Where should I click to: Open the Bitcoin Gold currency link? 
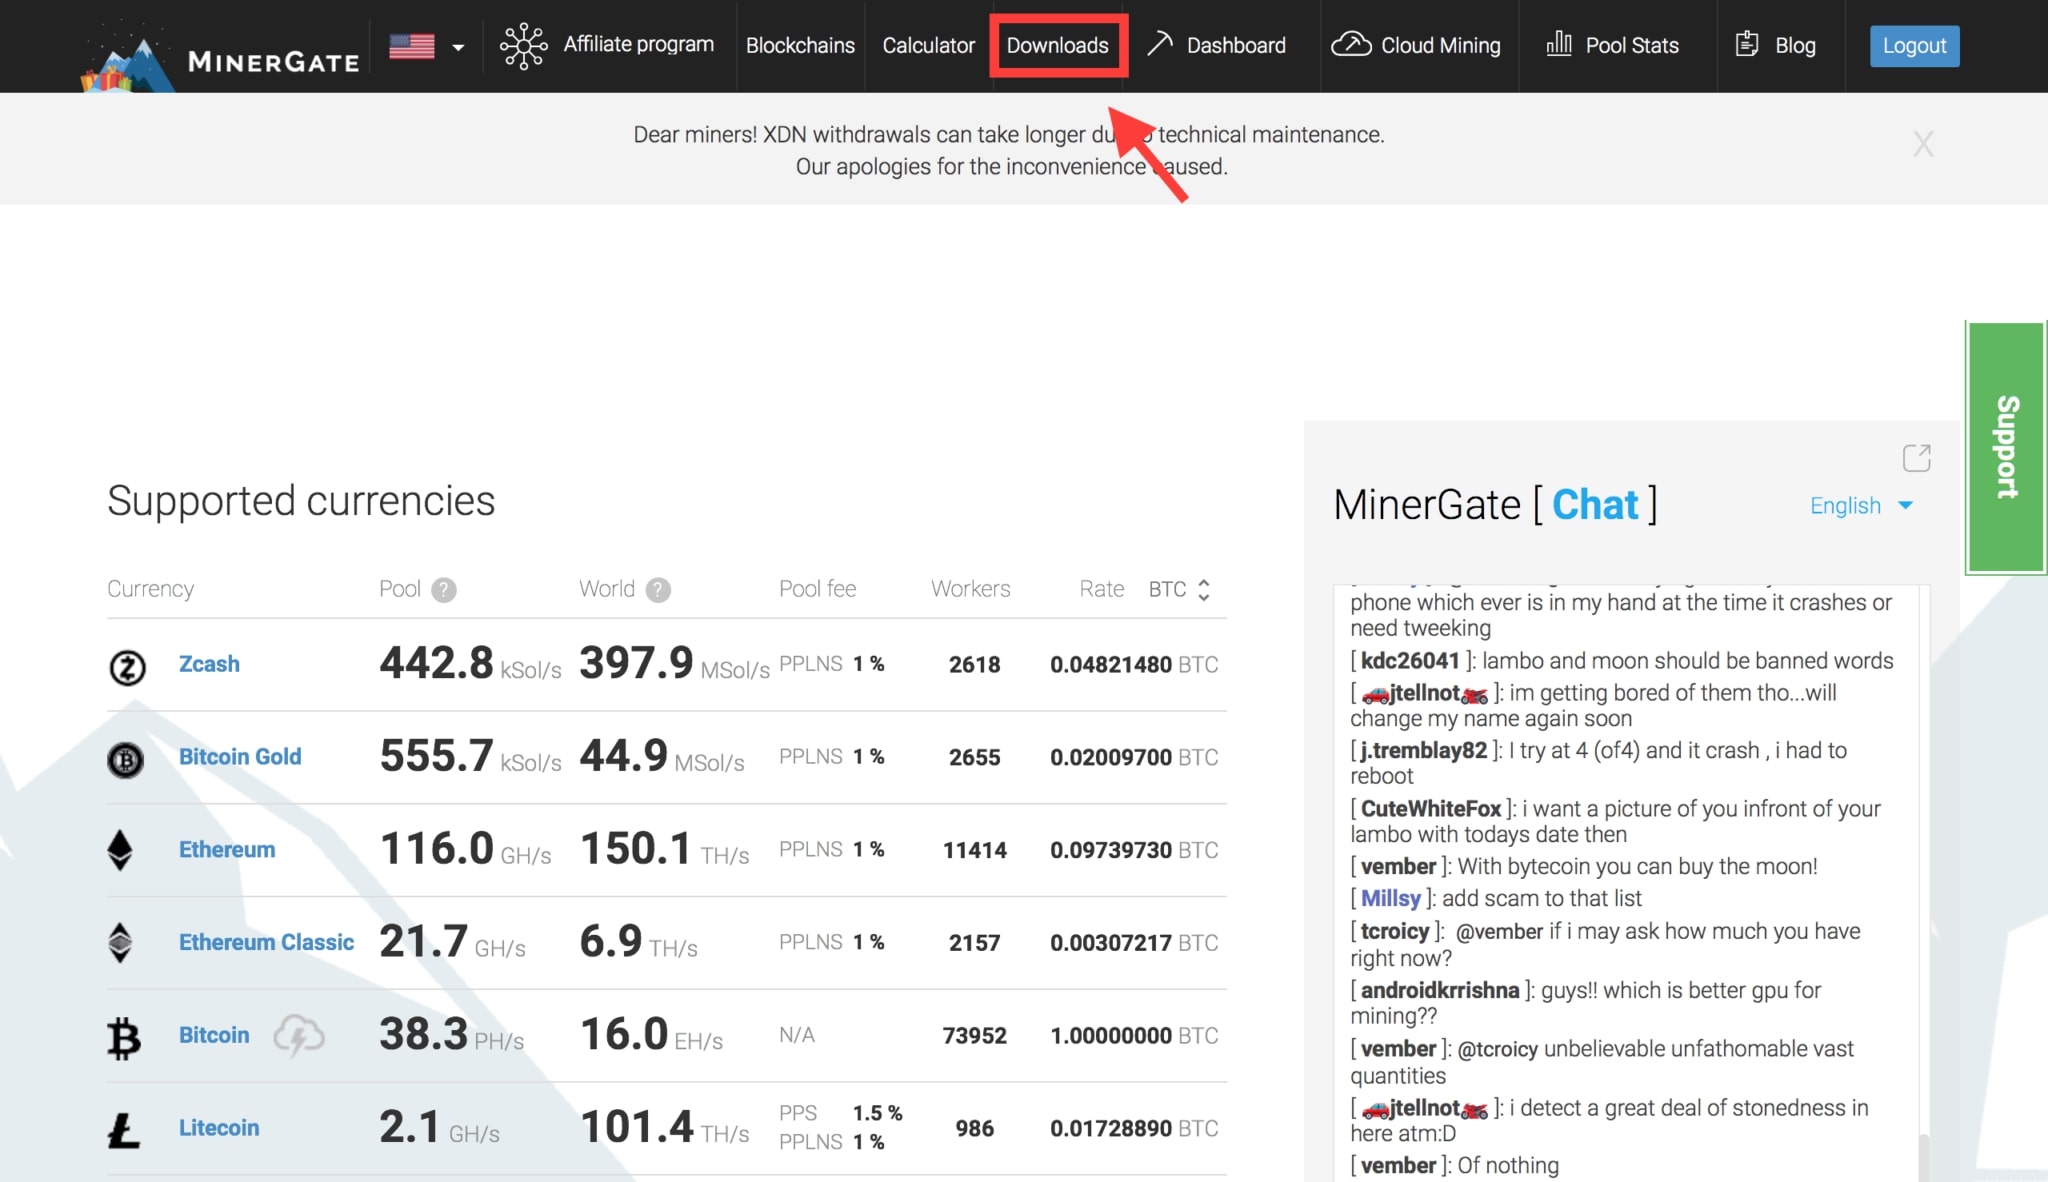pyautogui.click(x=240, y=757)
